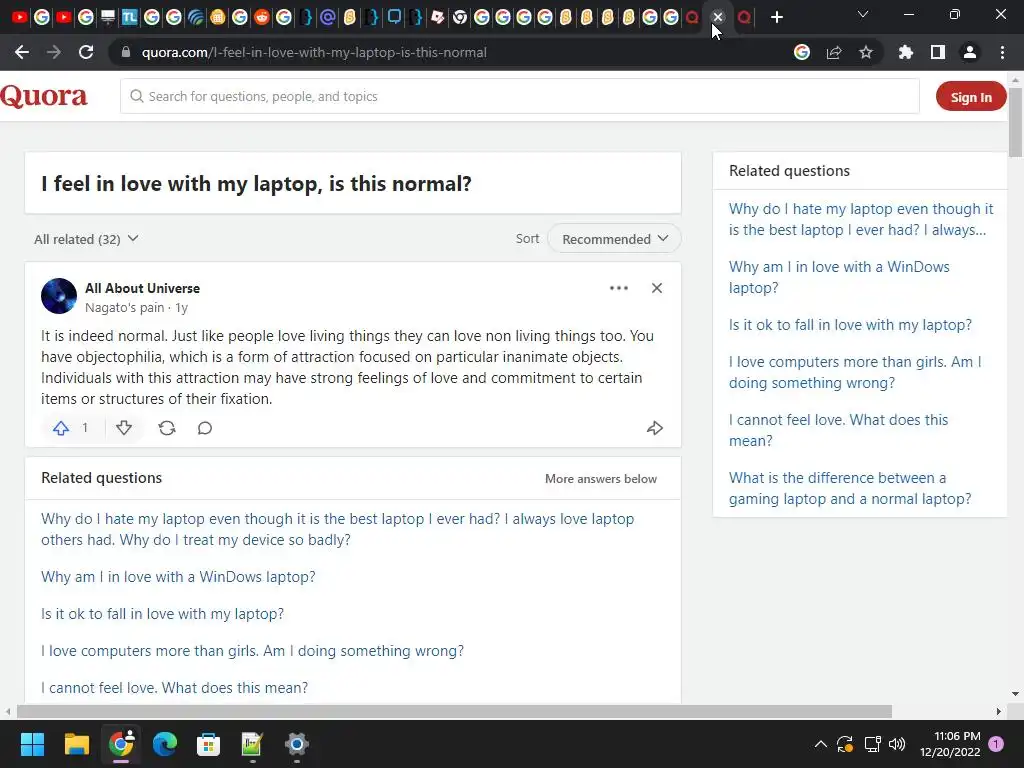
Task: Open Microsoft Edge from the taskbar
Action: pos(165,744)
